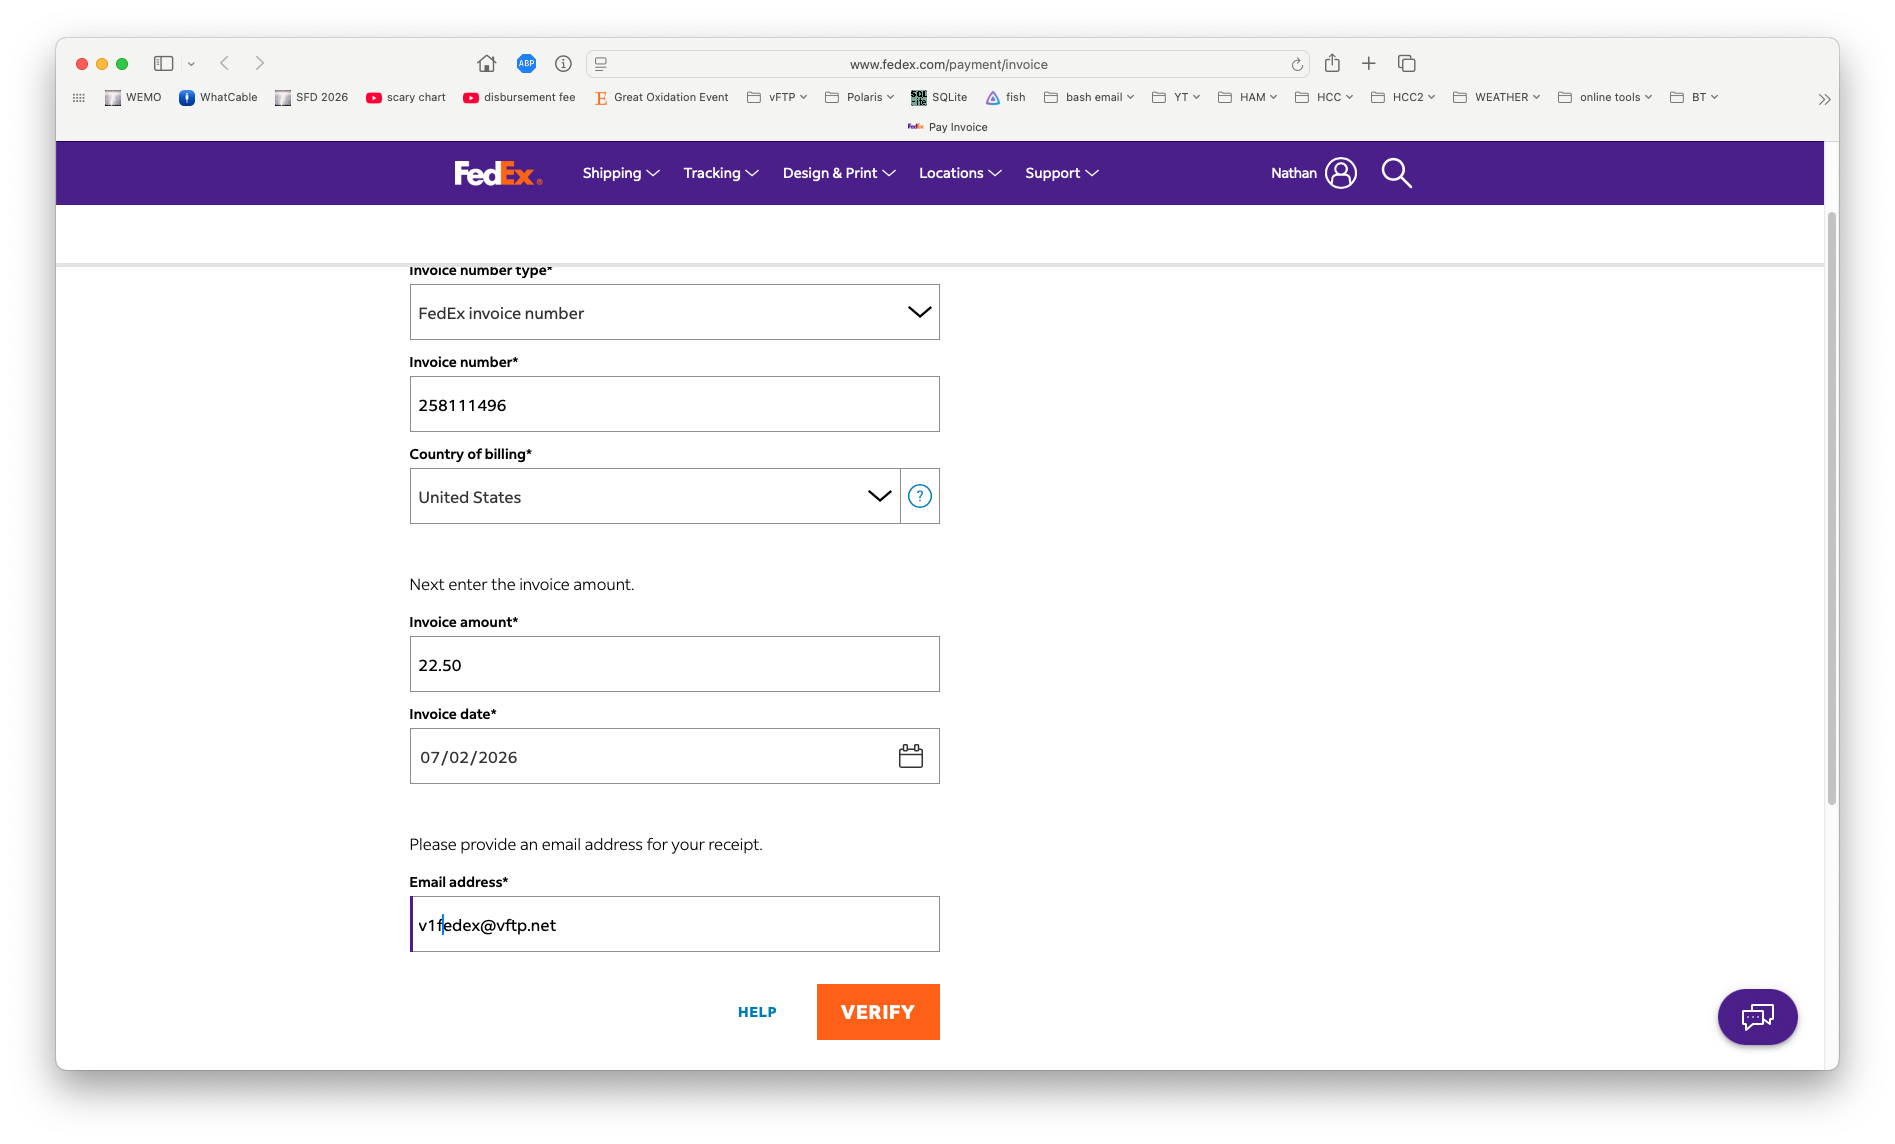The height and width of the screenshot is (1144, 1895).
Task: Click the HELP link
Action: coord(757,1012)
